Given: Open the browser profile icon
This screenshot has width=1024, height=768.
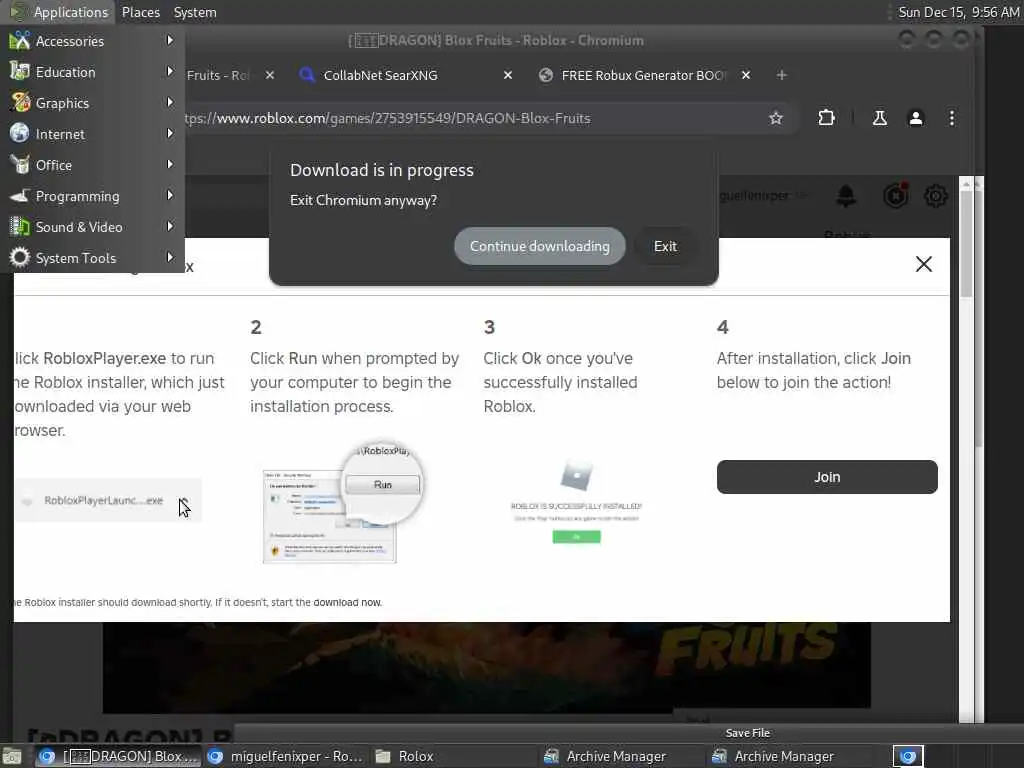Looking at the screenshot, I should tap(916, 118).
